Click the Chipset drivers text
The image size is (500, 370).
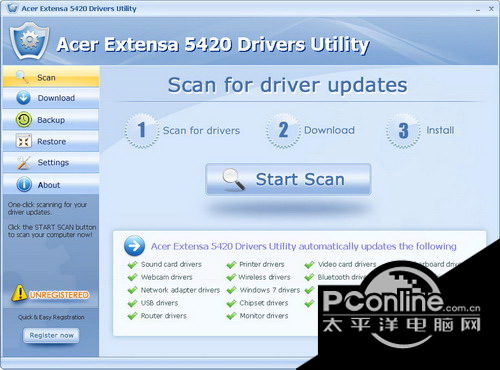pyautogui.click(x=264, y=303)
